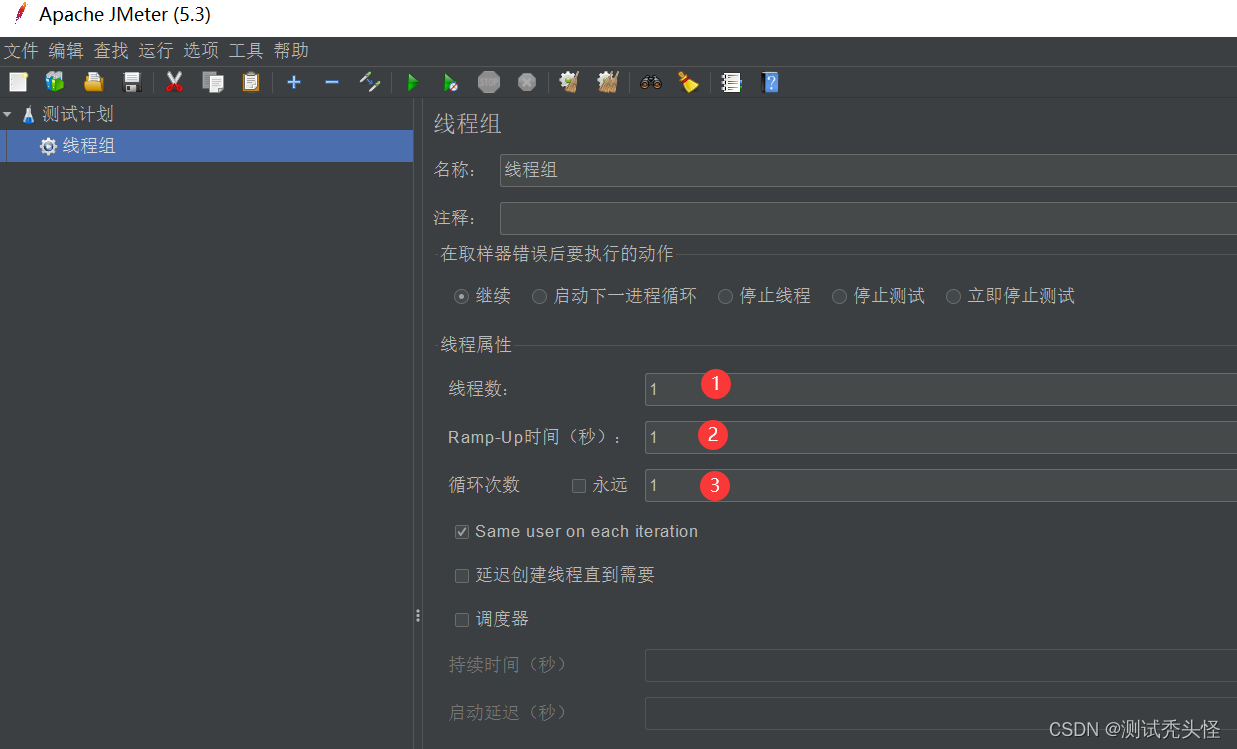Enable the 调度器 scheduler checkbox
This screenshot has width=1237, height=749.
461,620
